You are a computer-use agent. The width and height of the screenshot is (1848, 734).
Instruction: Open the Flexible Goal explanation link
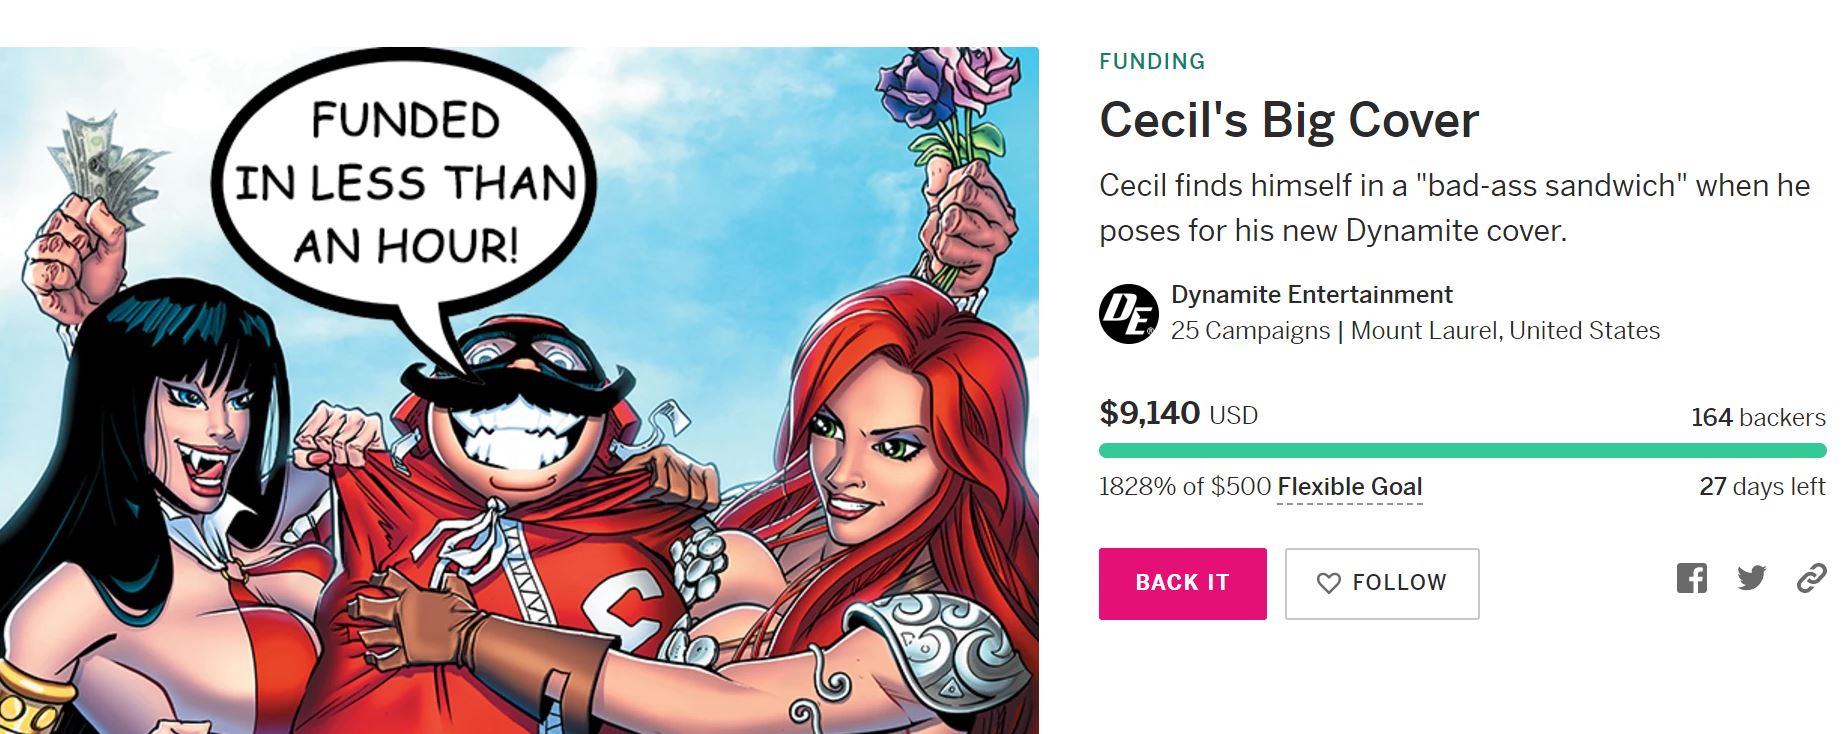point(1349,487)
